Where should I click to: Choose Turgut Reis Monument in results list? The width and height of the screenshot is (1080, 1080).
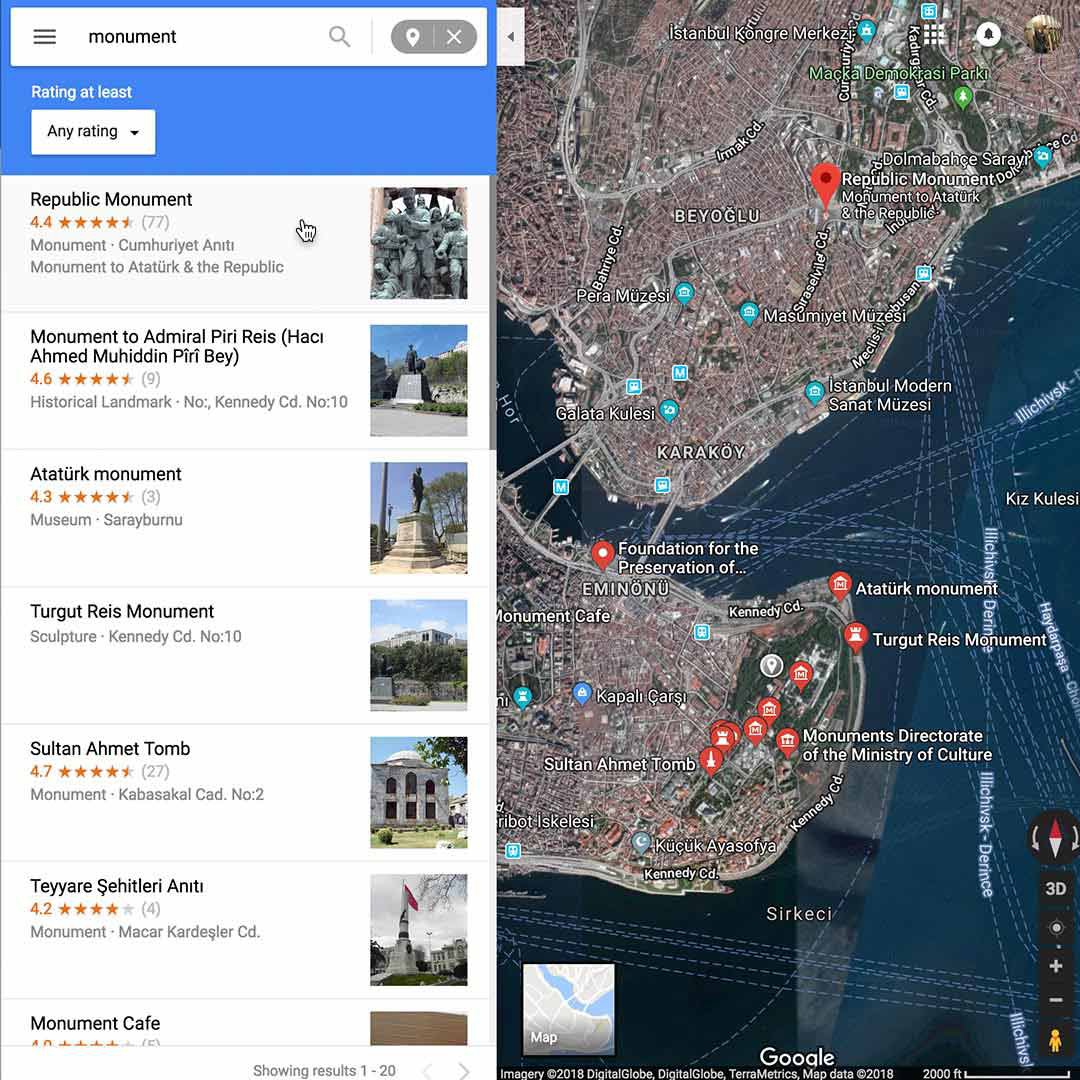point(245,655)
